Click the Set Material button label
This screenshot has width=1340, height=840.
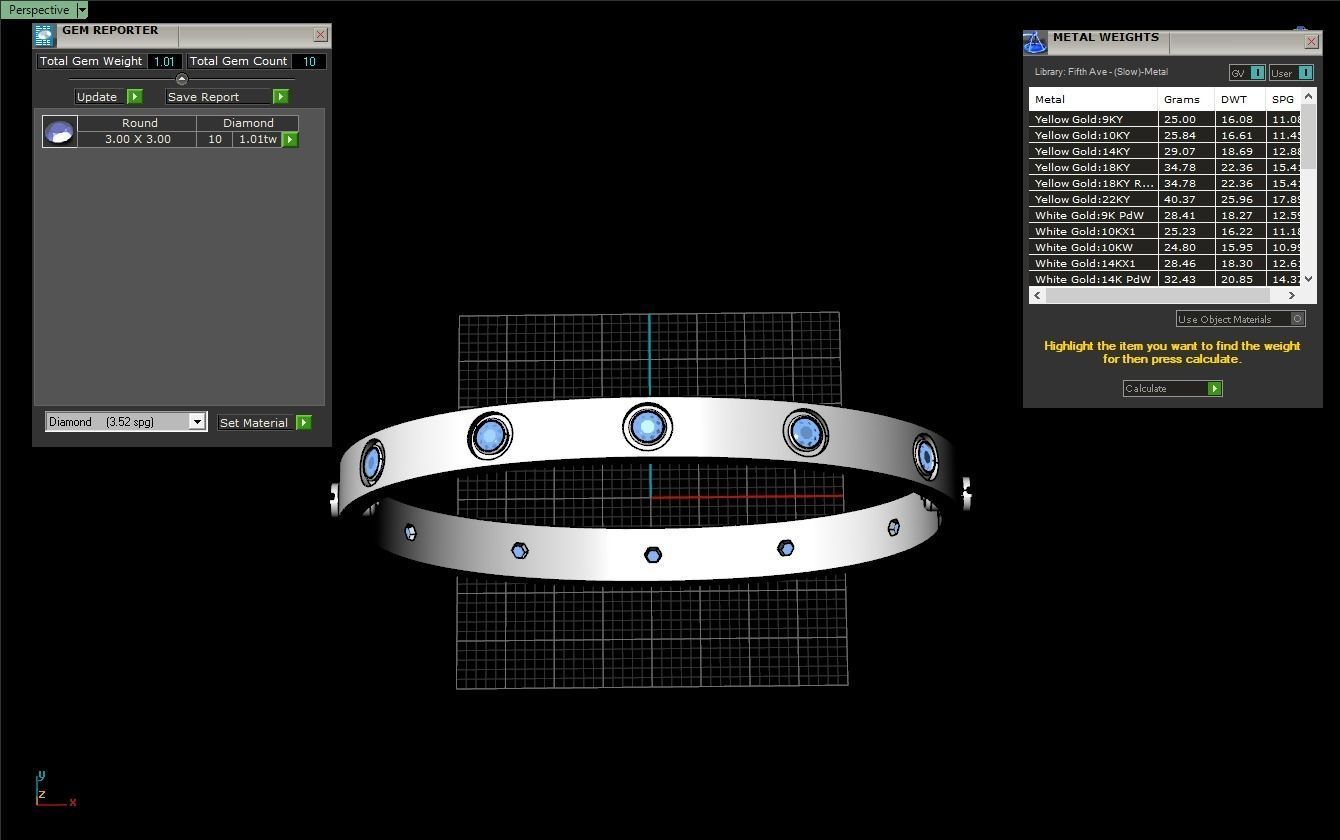(254, 423)
